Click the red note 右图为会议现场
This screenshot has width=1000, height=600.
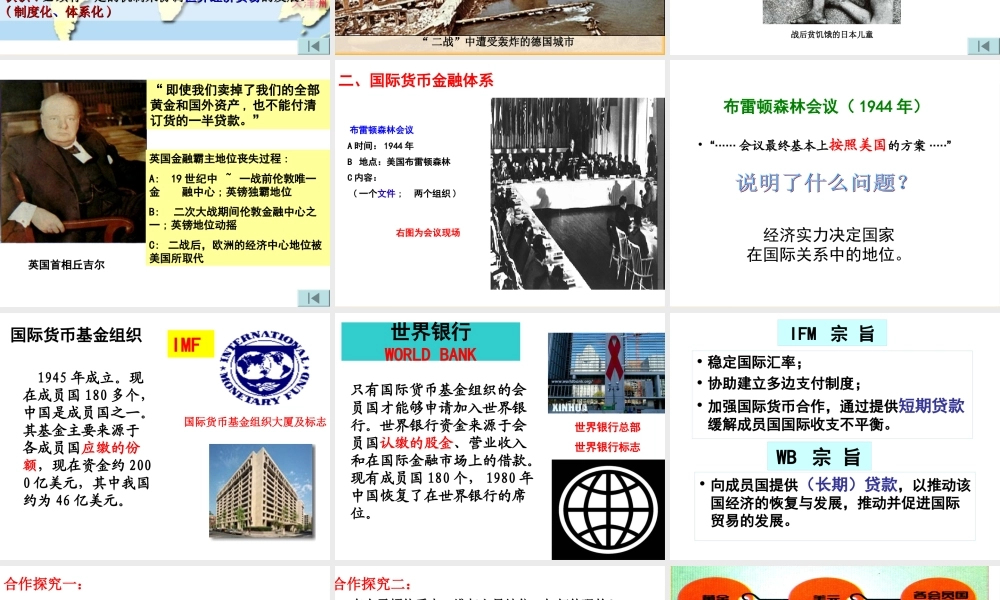[428, 233]
